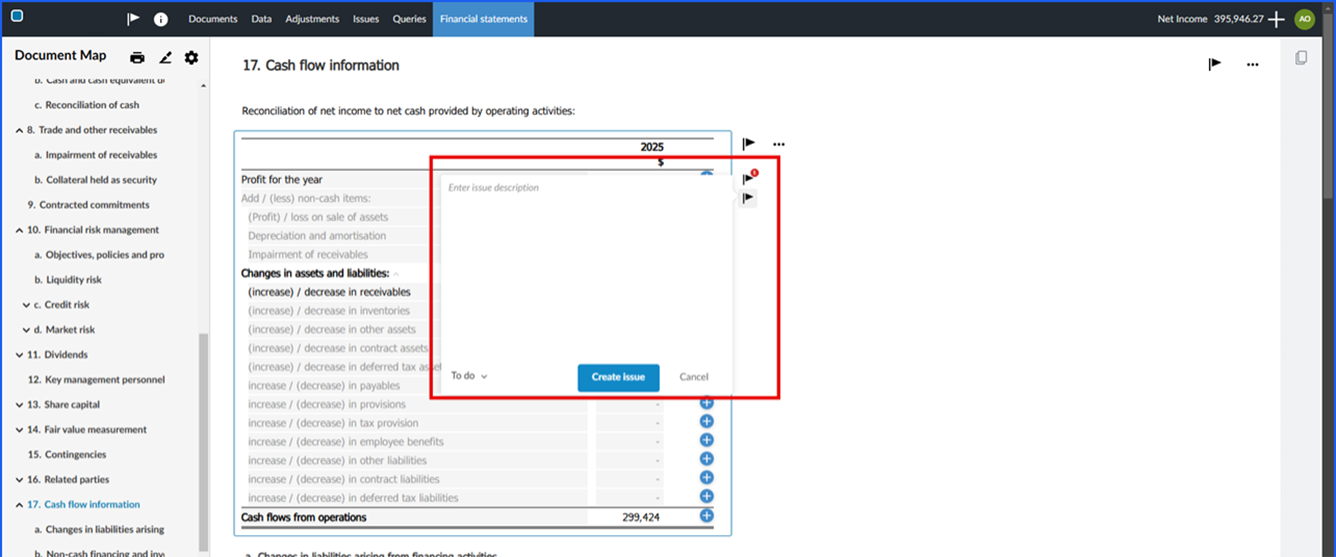Viewport: 1336px width, 557px height.
Task: Print the document from Document Map
Action: point(138,58)
